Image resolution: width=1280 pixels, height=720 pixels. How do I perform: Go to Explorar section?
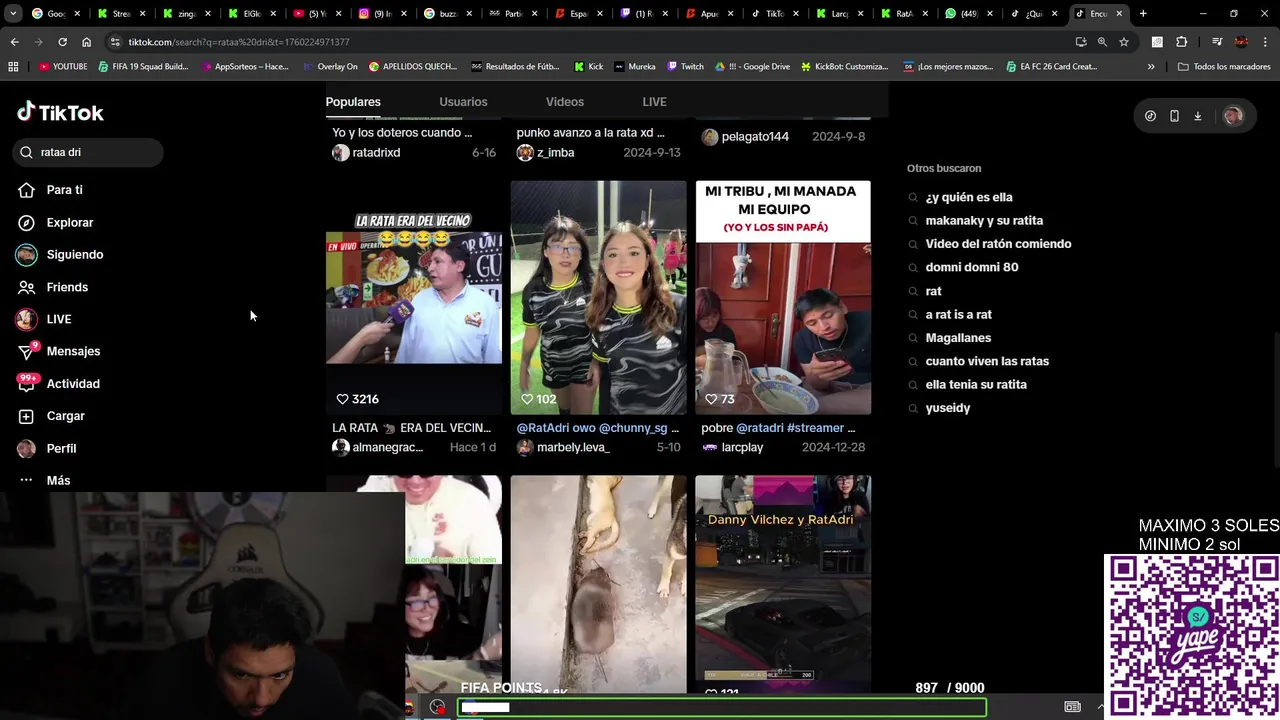point(69,222)
